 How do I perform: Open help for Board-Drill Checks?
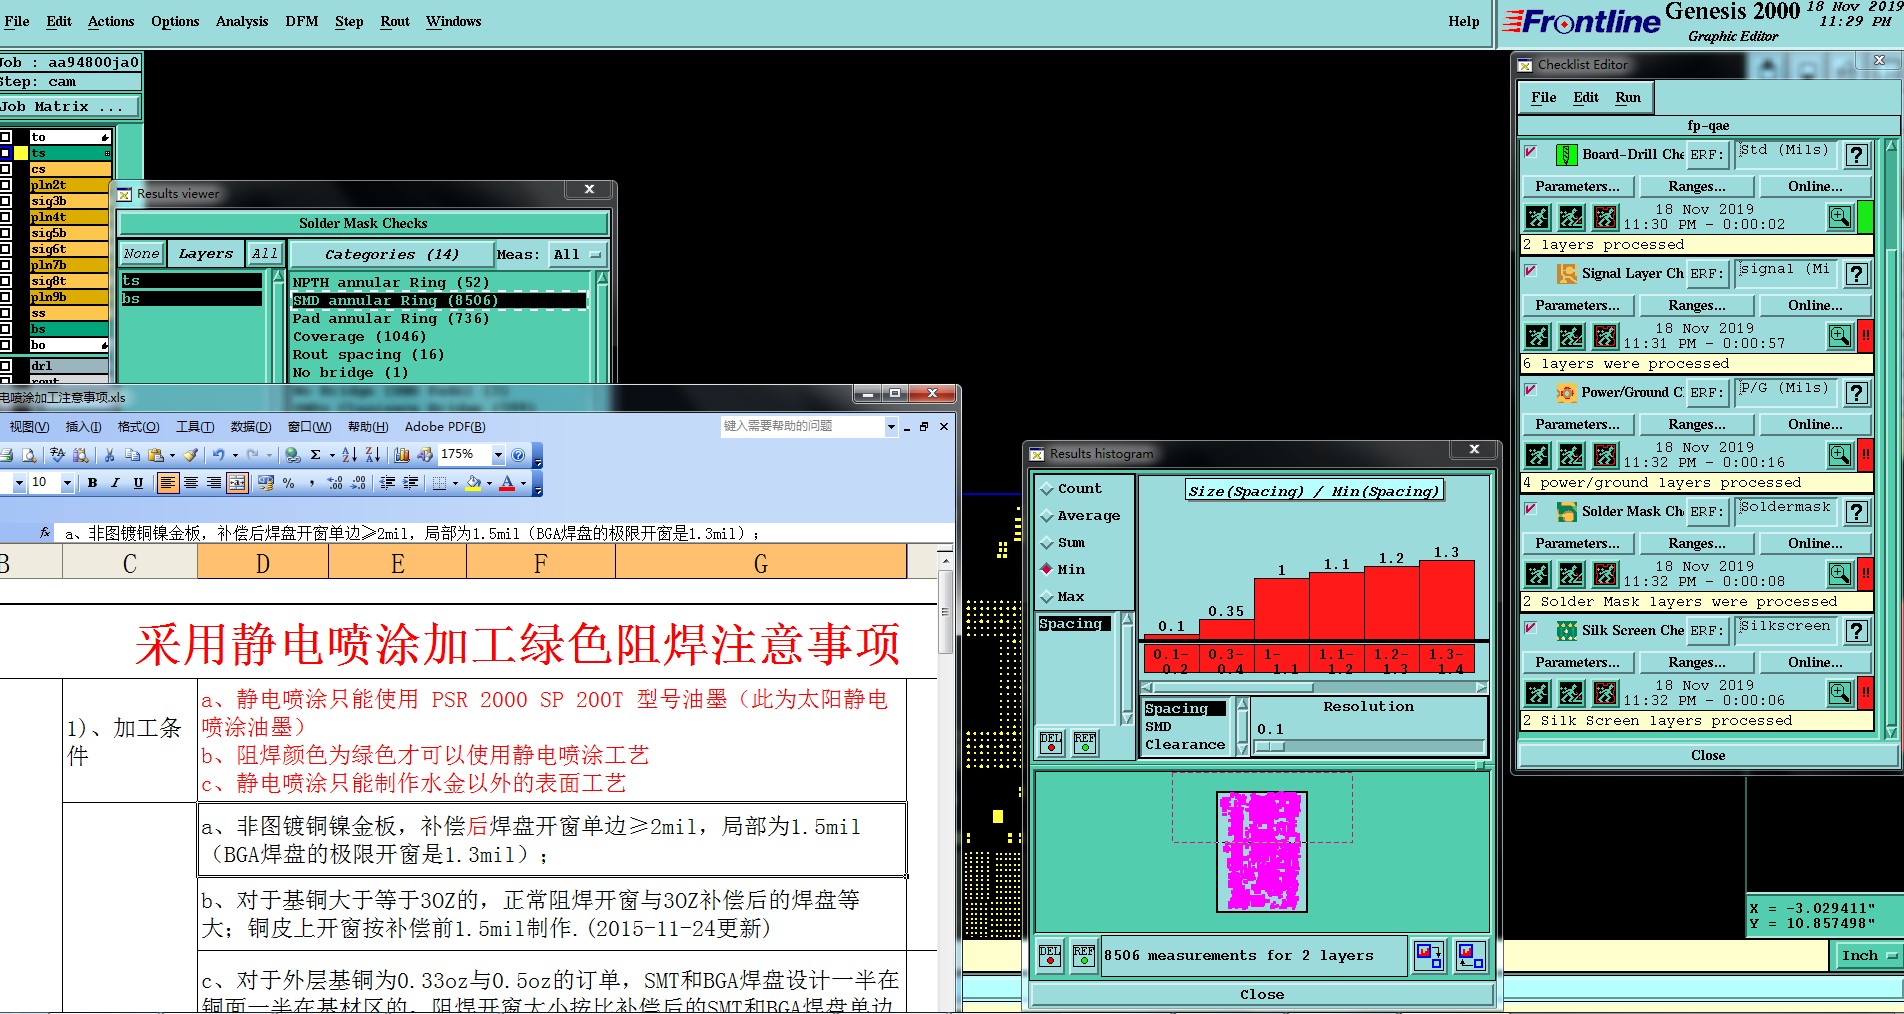[x=1857, y=155]
